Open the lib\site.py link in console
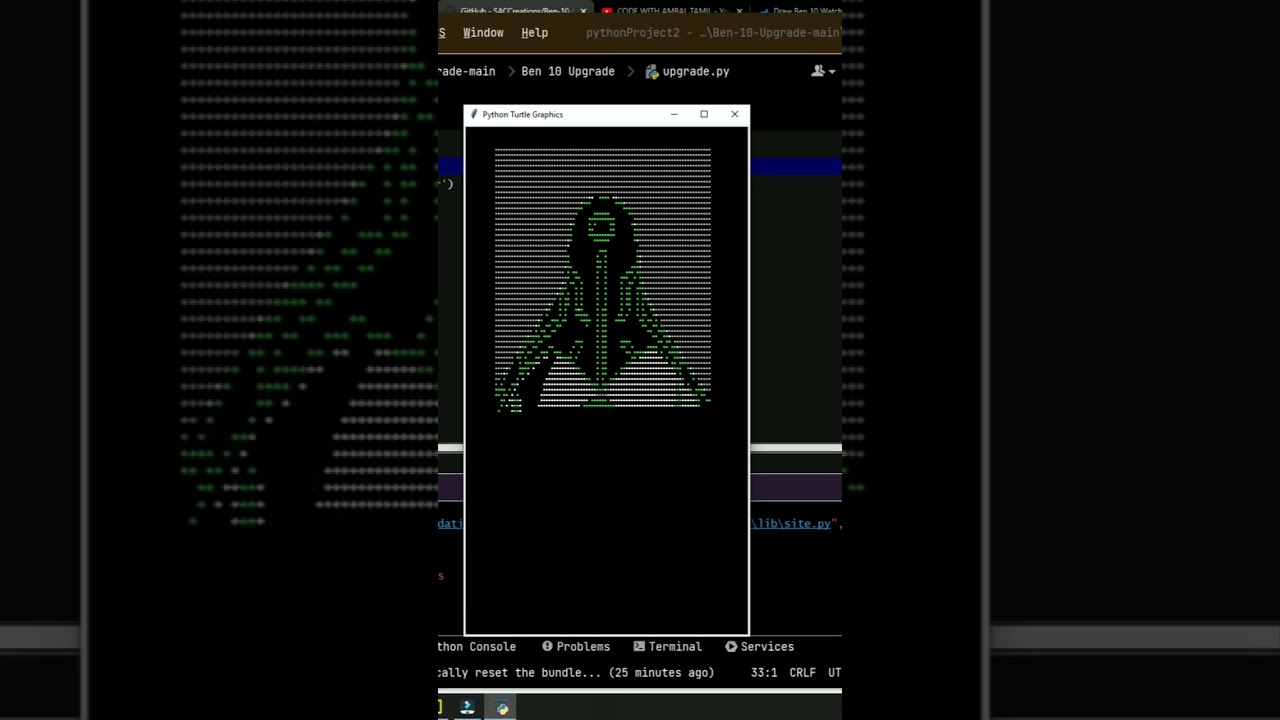Viewport: 1280px width, 720px height. pos(791,523)
